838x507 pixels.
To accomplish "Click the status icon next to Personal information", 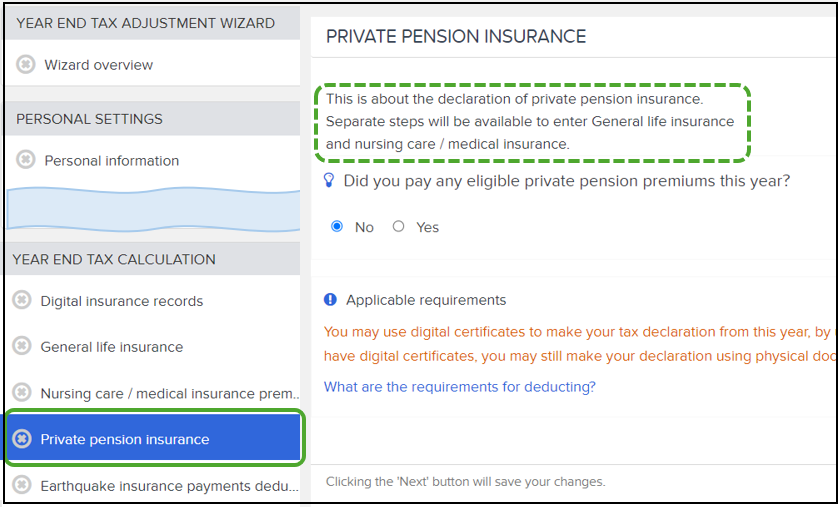I will click(x=25, y=160).
